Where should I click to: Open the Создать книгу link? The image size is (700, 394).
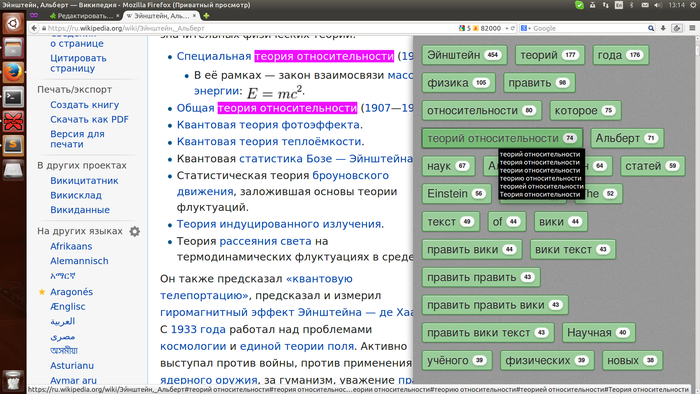click(84, 104)
